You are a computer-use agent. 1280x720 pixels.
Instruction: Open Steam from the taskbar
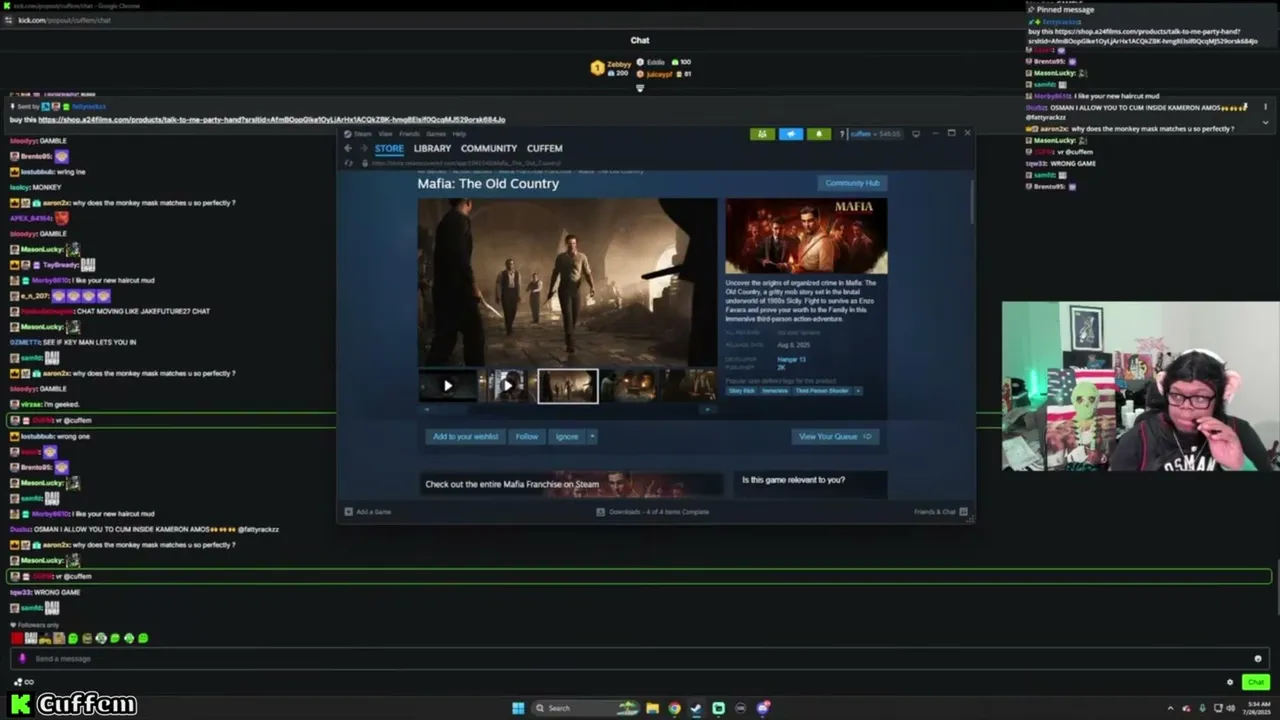coord(696,708)
